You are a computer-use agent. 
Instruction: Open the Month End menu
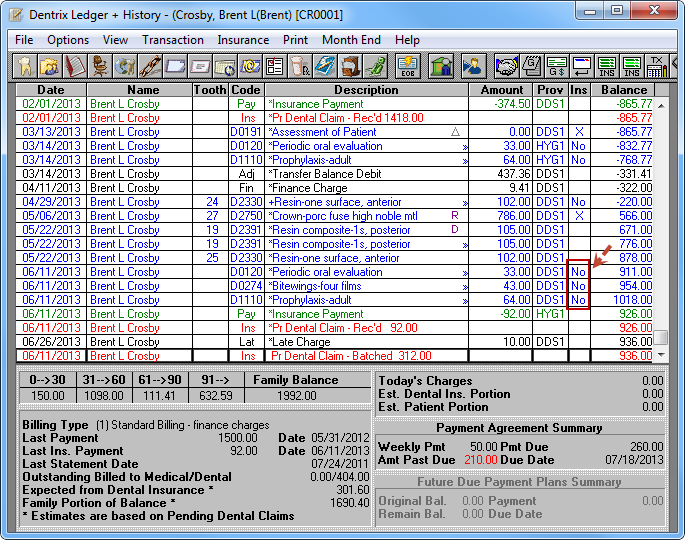coord(351,40)
